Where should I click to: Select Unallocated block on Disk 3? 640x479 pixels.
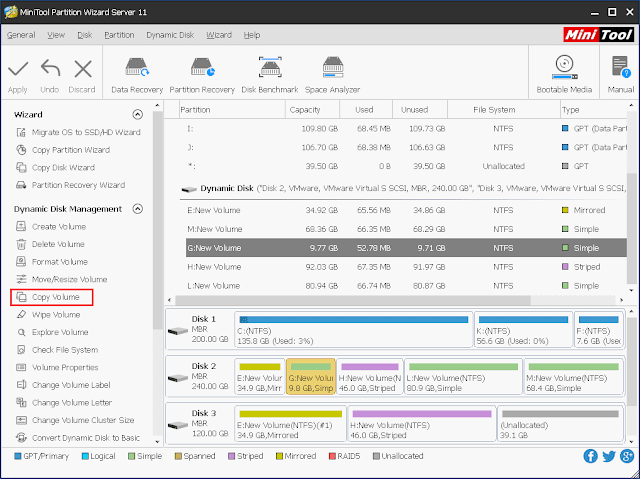[x=560, y=424]
